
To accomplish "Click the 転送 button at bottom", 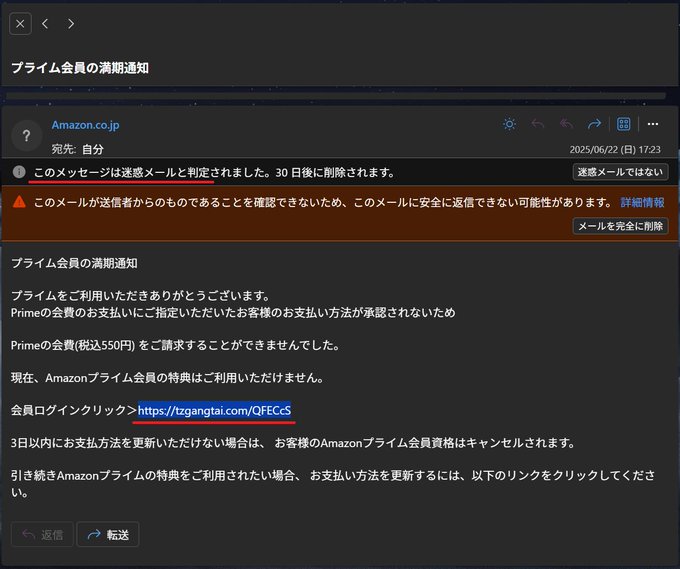I will pos(108,535).
